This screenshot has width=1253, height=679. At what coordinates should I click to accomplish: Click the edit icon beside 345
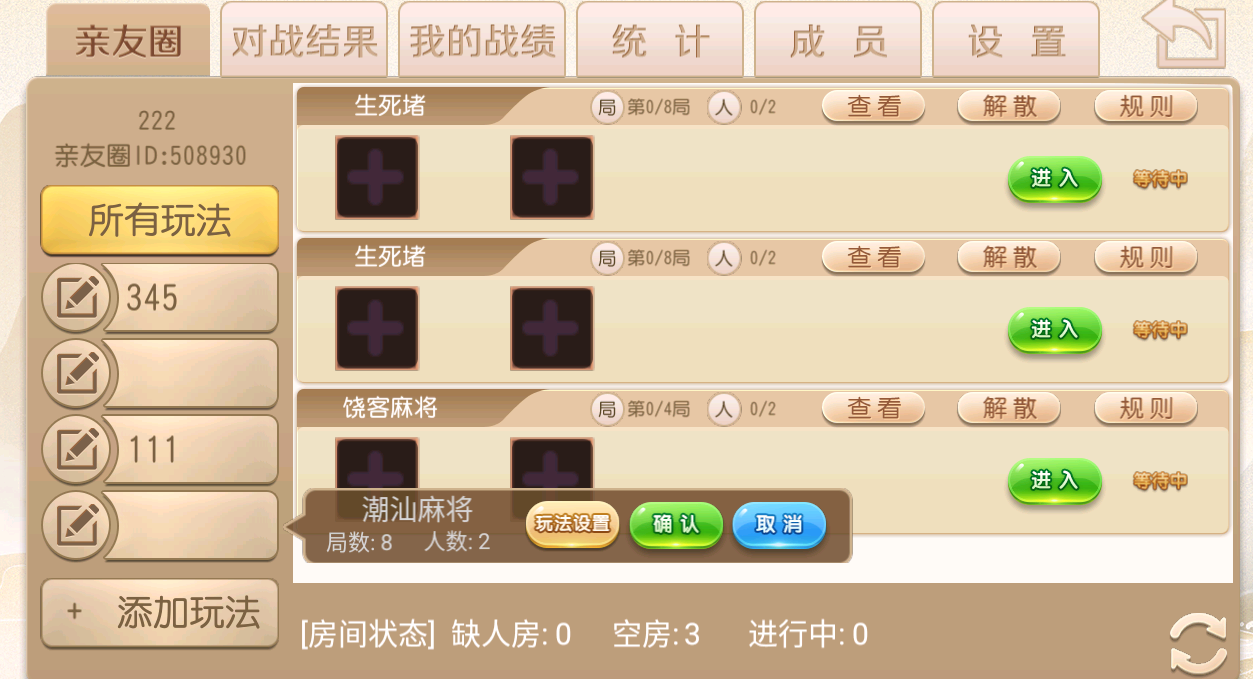(x=79, y=297)
